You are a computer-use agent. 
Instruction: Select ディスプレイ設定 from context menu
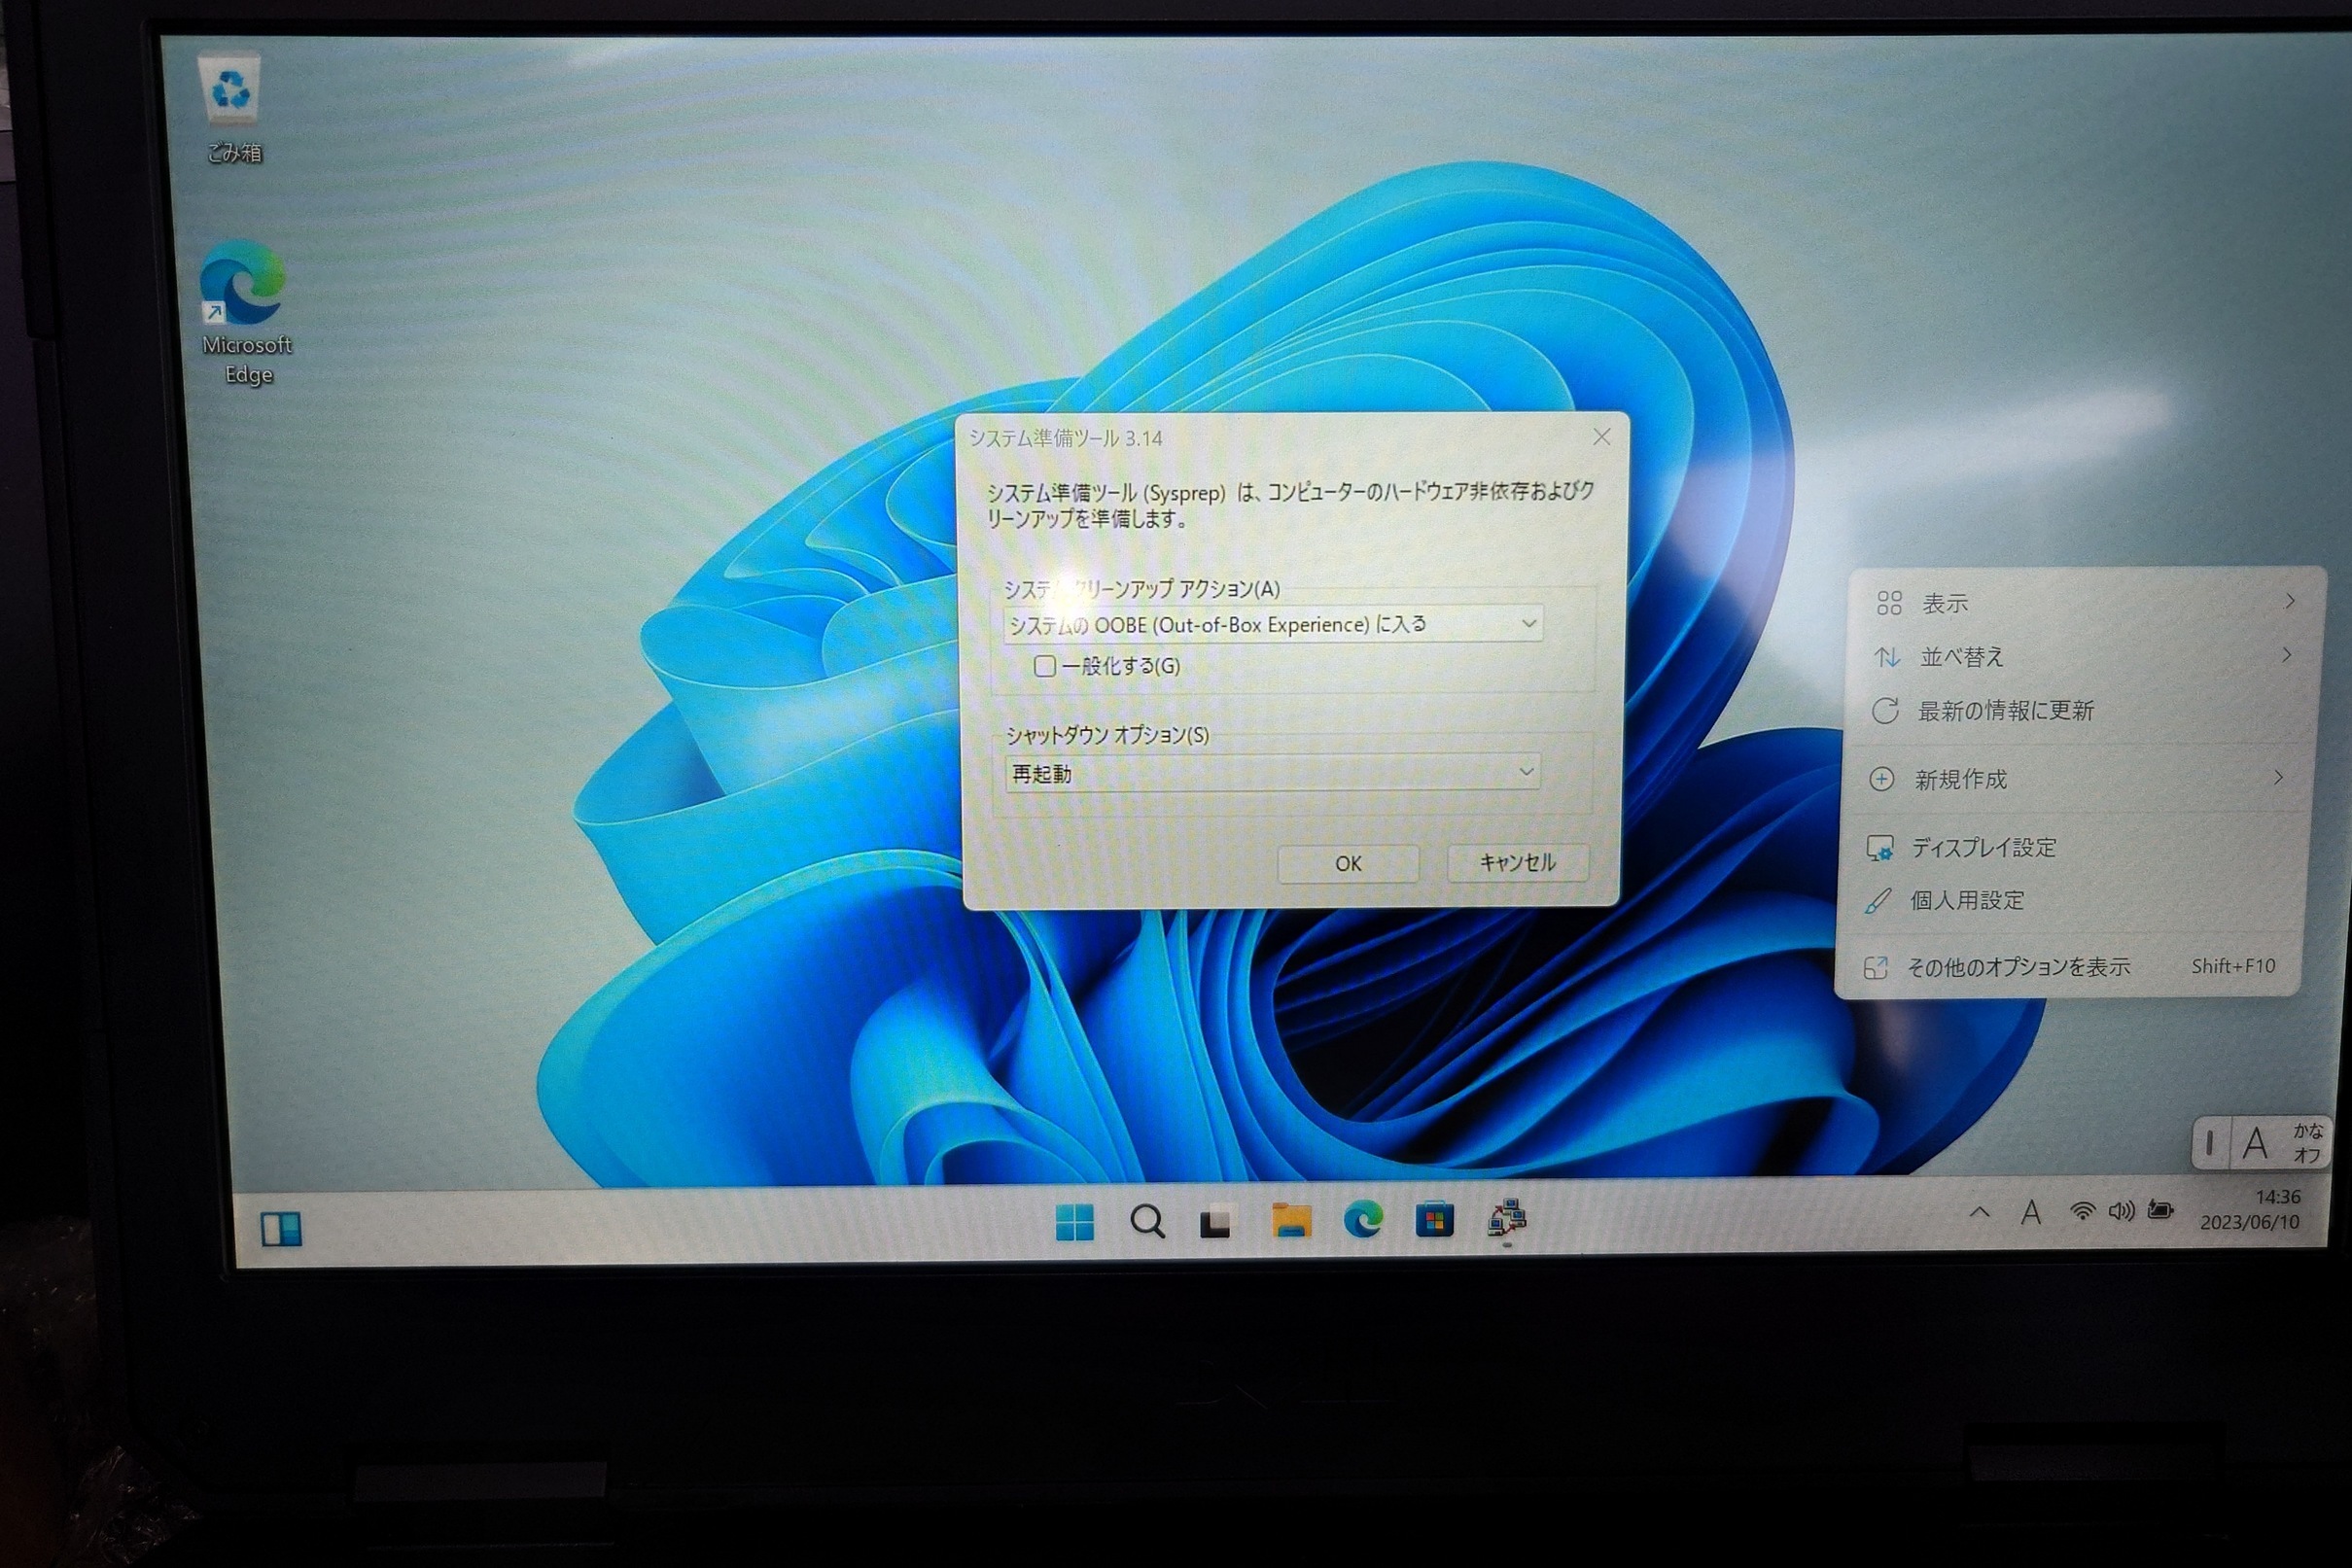point(2076,847)
